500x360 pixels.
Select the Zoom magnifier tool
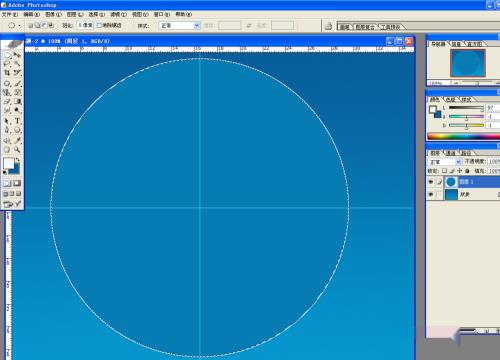tap(17, 150)
